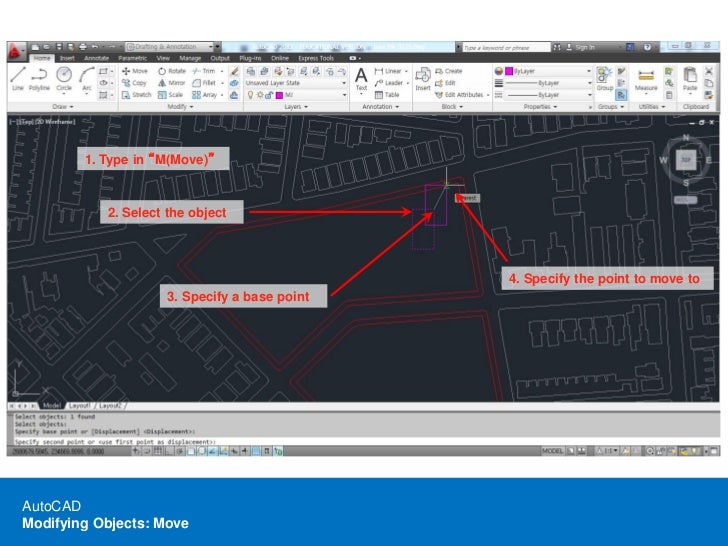
Task: Open the AutoCAD application menu logo
Action: coord(16,51)
